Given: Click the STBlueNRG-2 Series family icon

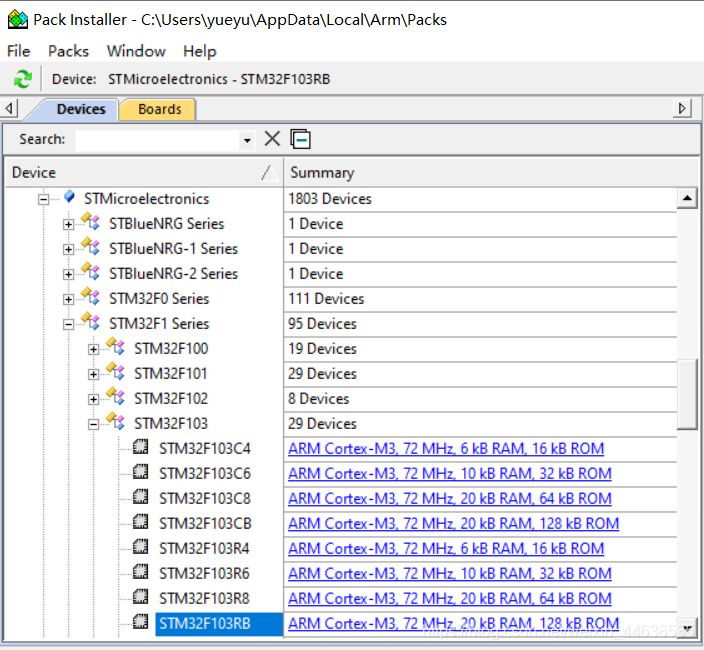Looking at the screenshot, I should click(91, 272).
